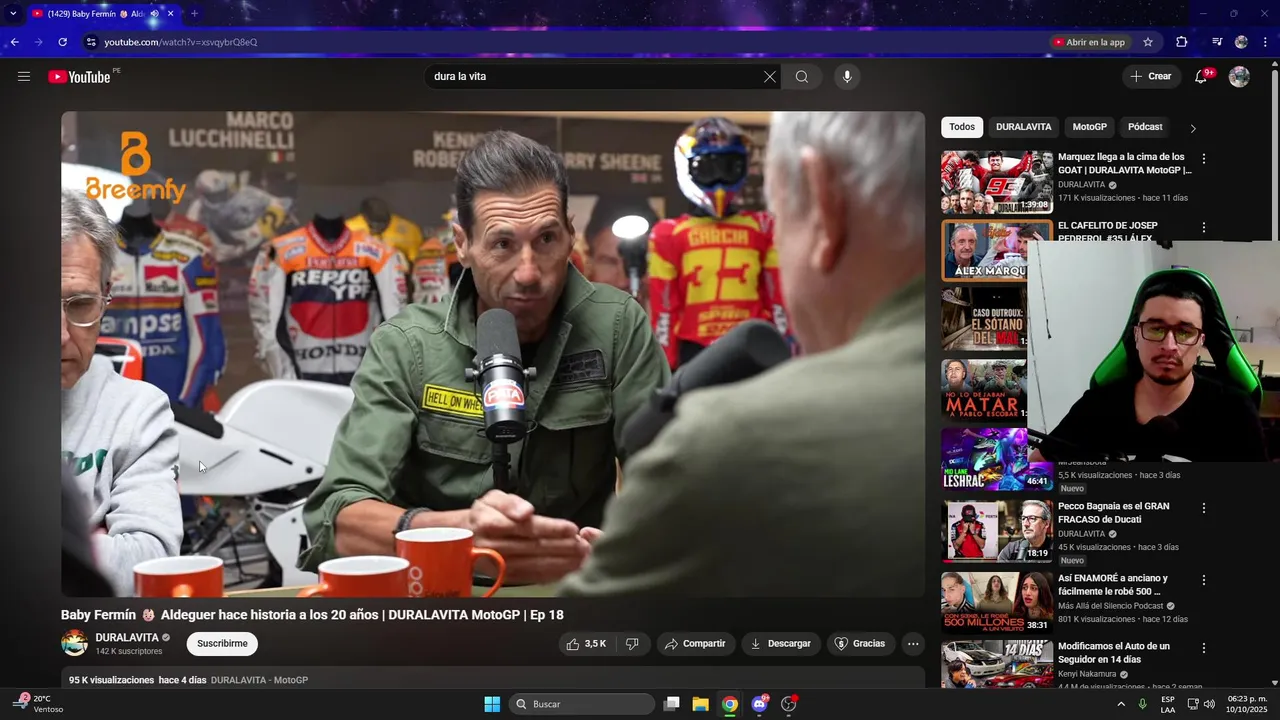Show more filter chips with right chevron
Viewport: 1280px width, 720px height.
[x=1192, y=128]
